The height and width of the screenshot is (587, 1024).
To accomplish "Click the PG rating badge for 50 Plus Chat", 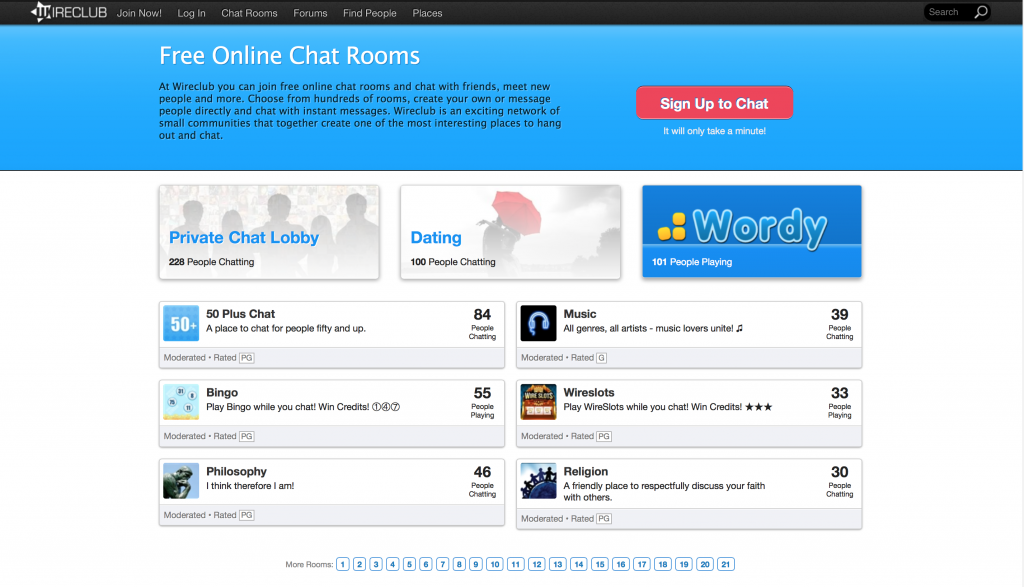I will pyautogui.click(x=246, y=358).
